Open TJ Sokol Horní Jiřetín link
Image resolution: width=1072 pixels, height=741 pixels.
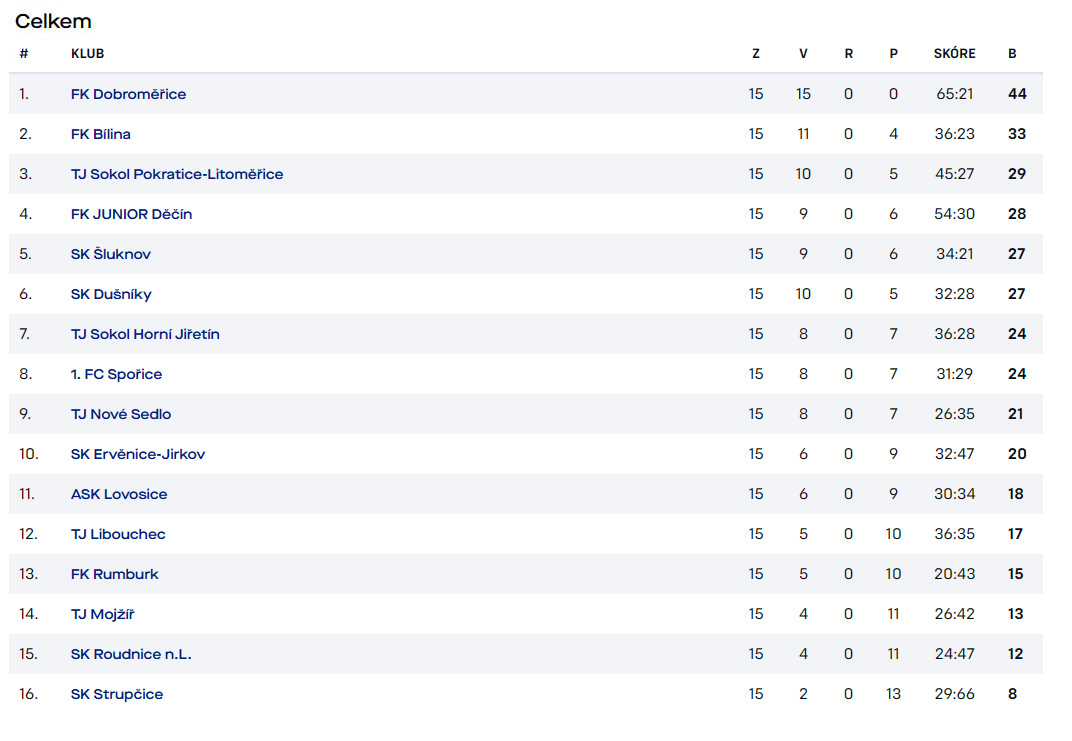(145, 334)
